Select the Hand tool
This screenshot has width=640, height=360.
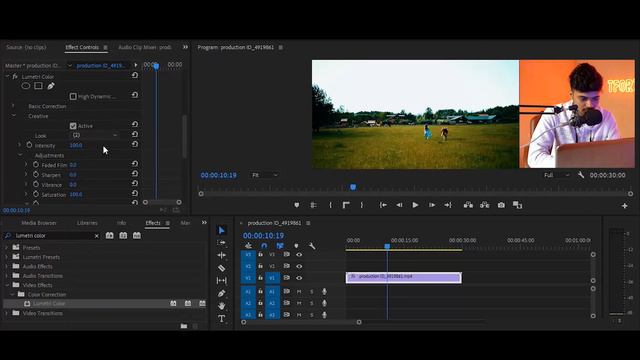click(222, 306)
